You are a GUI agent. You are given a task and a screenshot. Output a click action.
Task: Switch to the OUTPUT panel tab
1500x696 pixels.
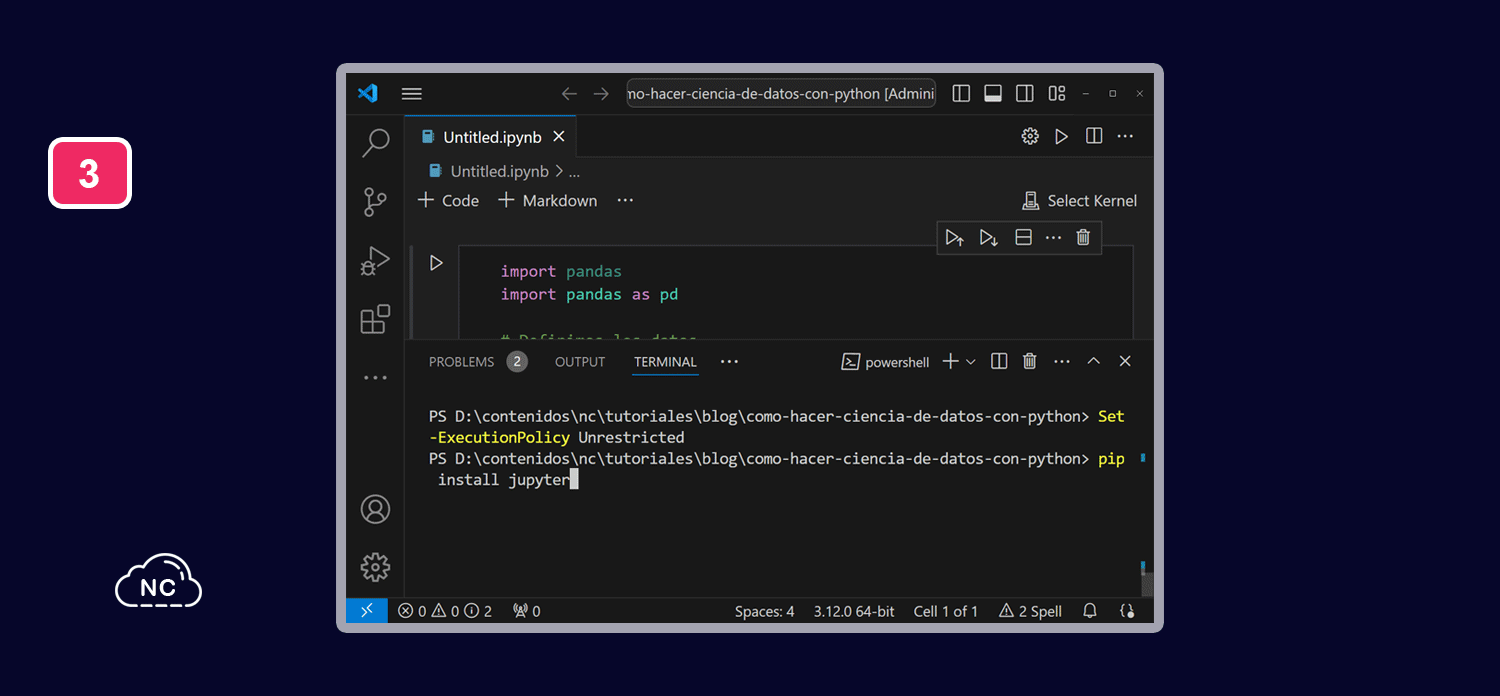pos(580,362)
